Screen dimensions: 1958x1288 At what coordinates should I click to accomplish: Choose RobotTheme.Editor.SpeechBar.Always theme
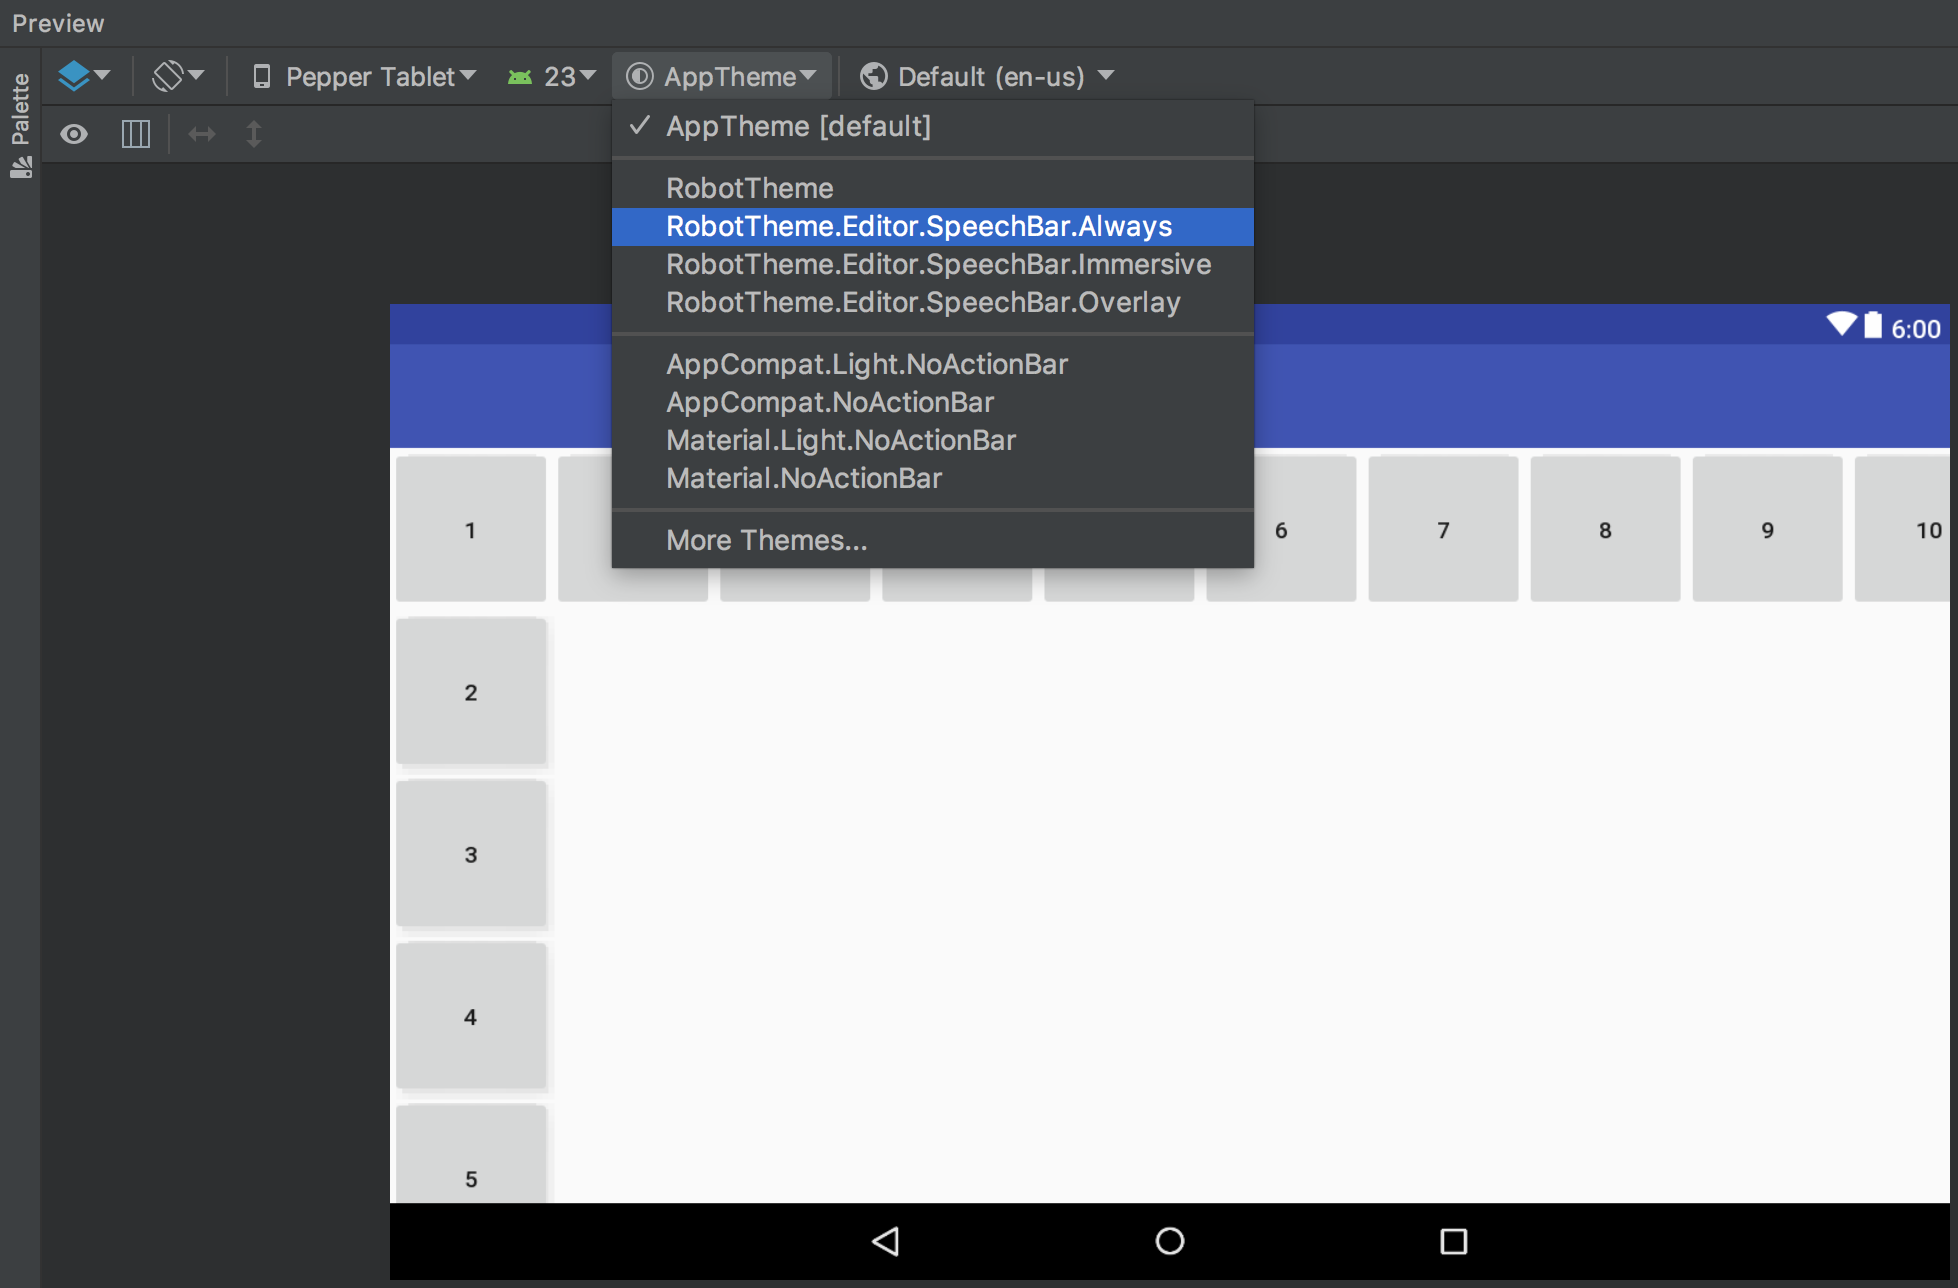(x=918, y=227)
